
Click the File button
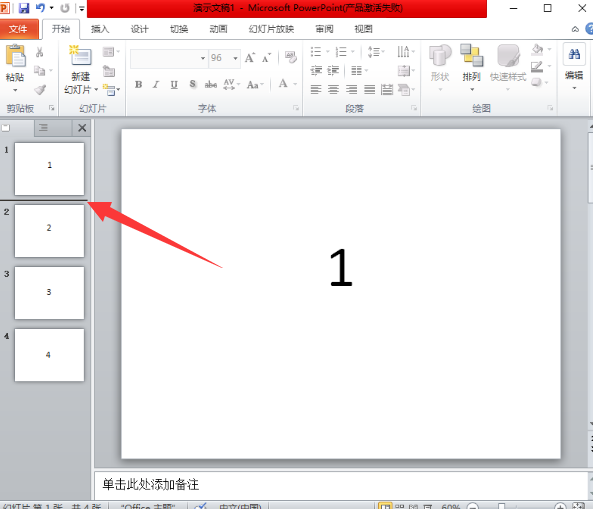pyautogui.click(x=19, y=29)
